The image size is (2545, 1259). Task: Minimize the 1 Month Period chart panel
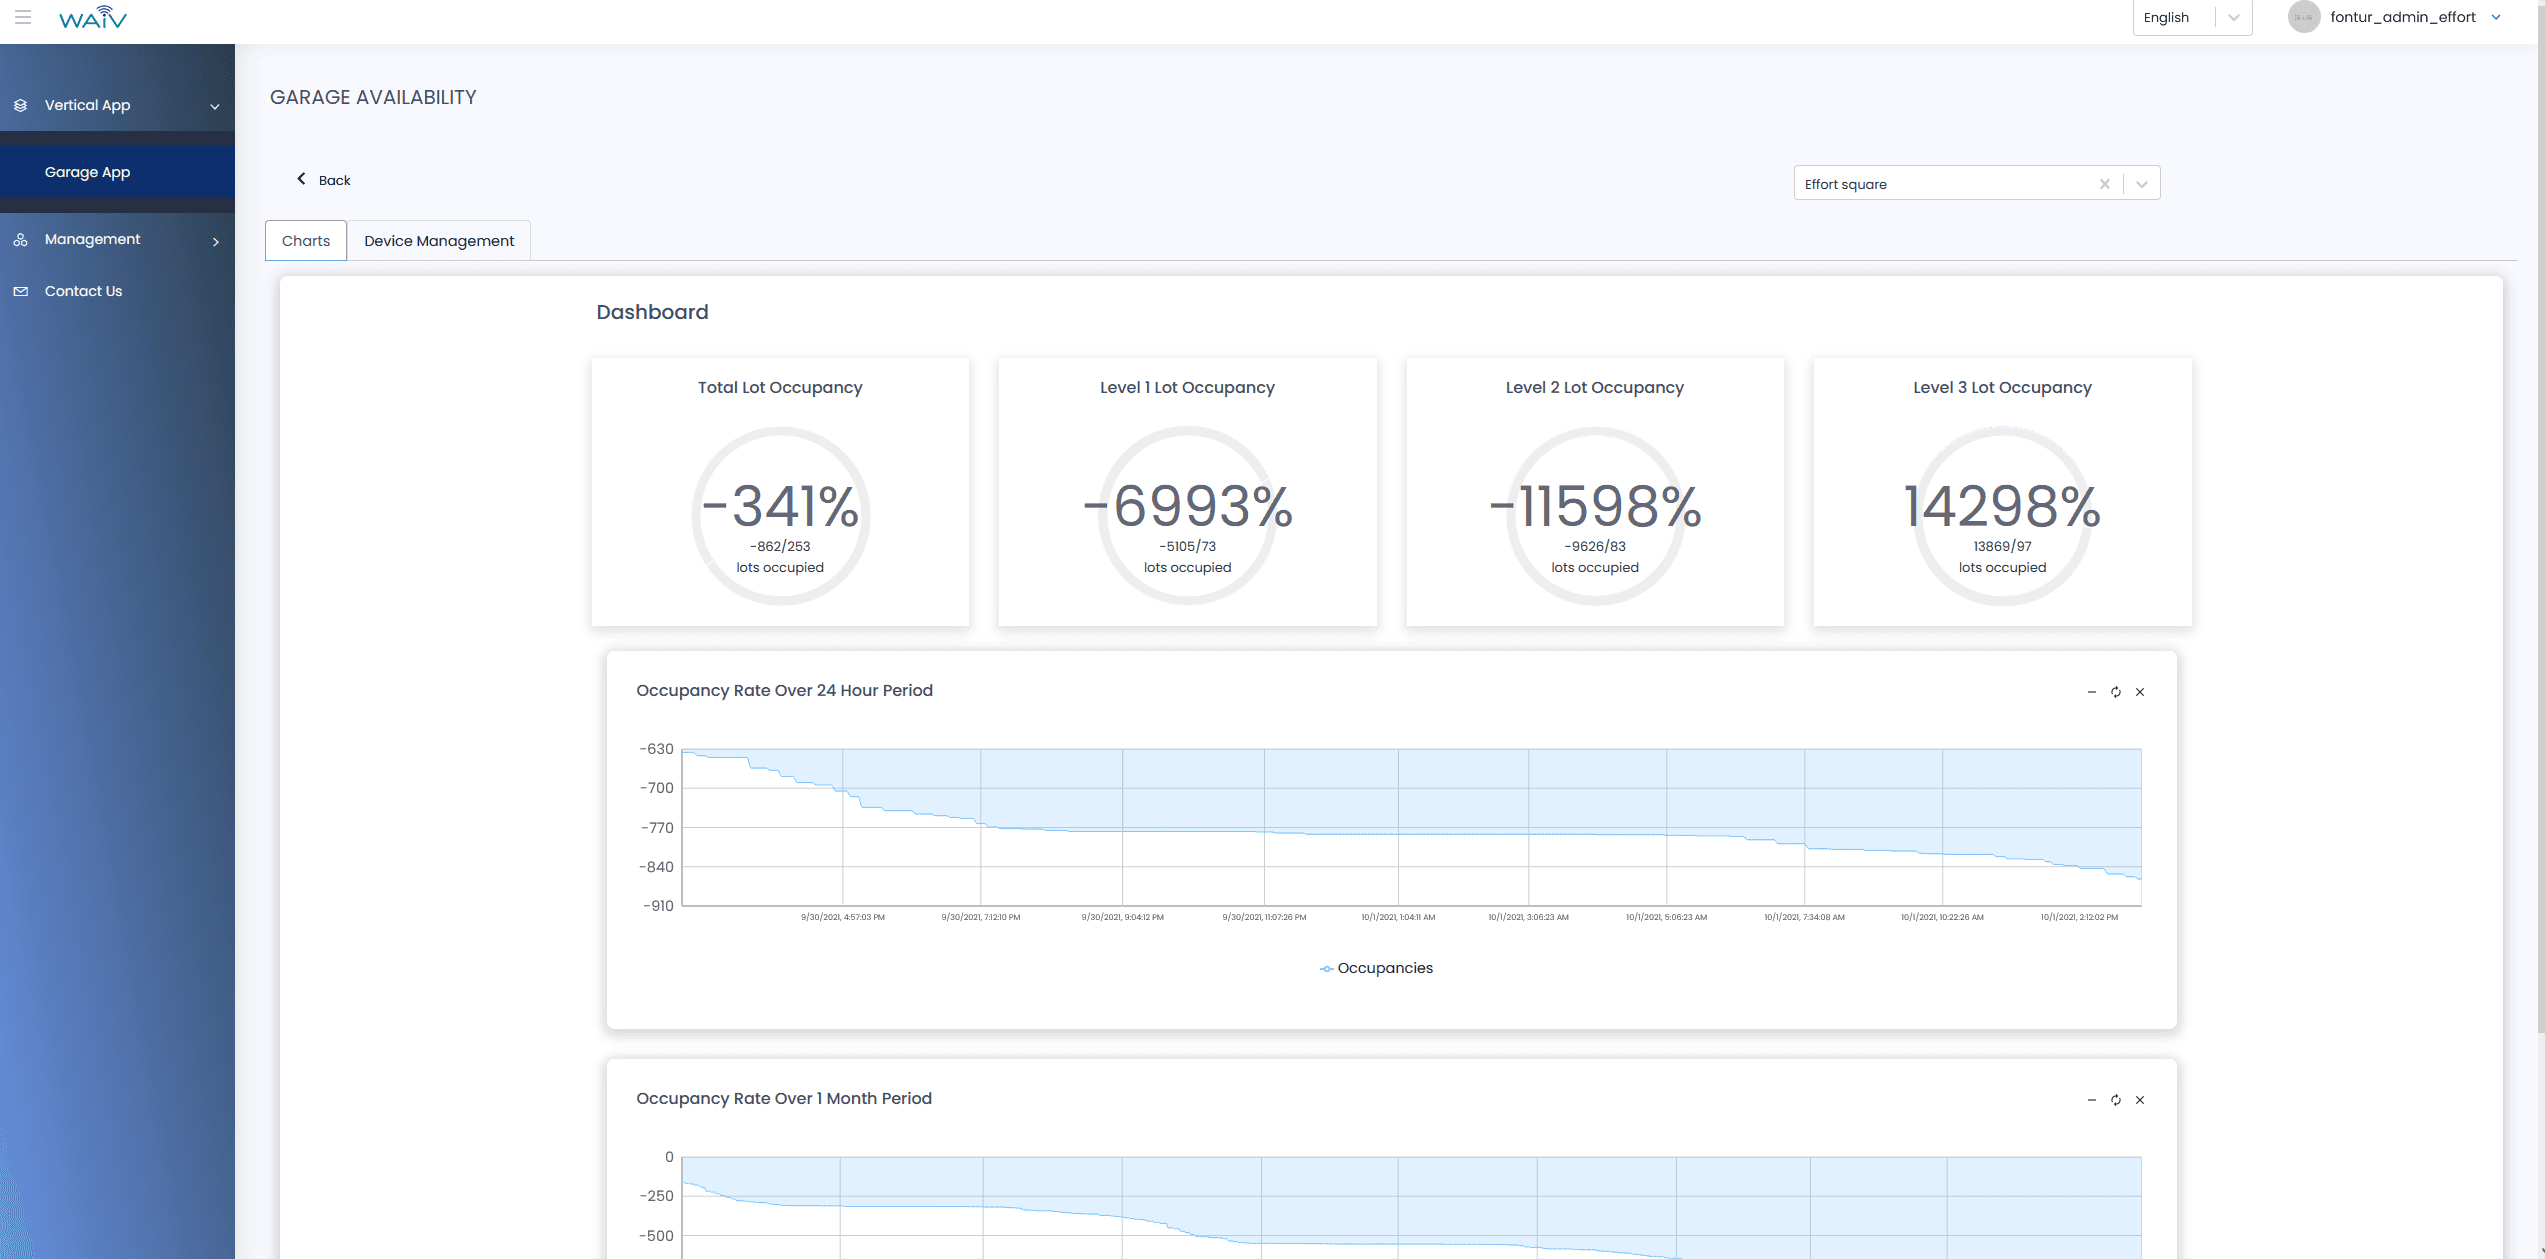point(2092,1100)
